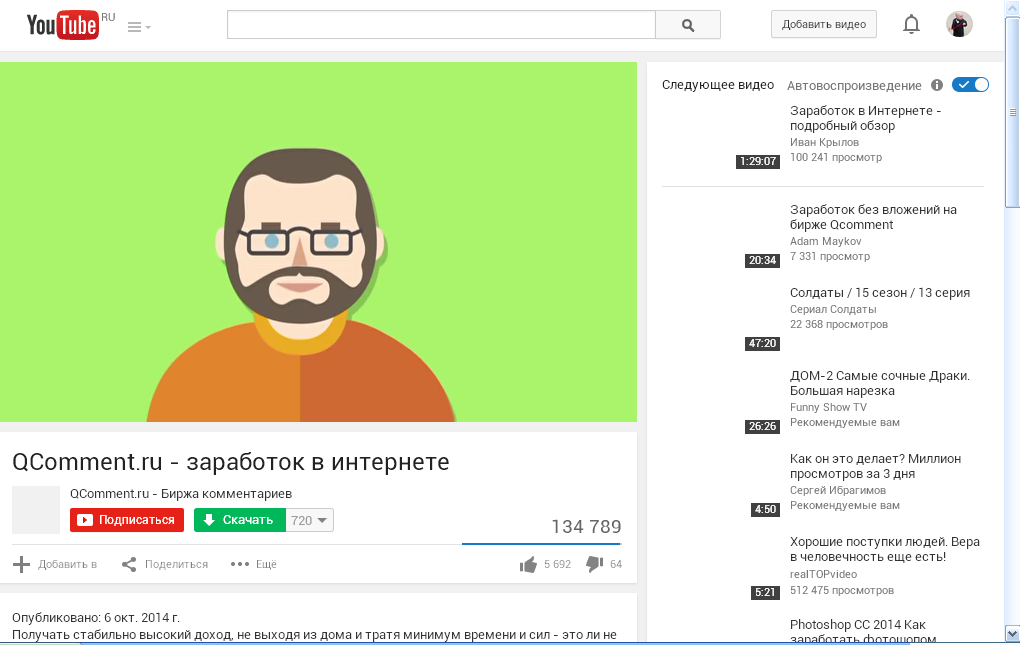
Task: Click the thumbnail with 1:29:07 duration
Action: [721, 137]
